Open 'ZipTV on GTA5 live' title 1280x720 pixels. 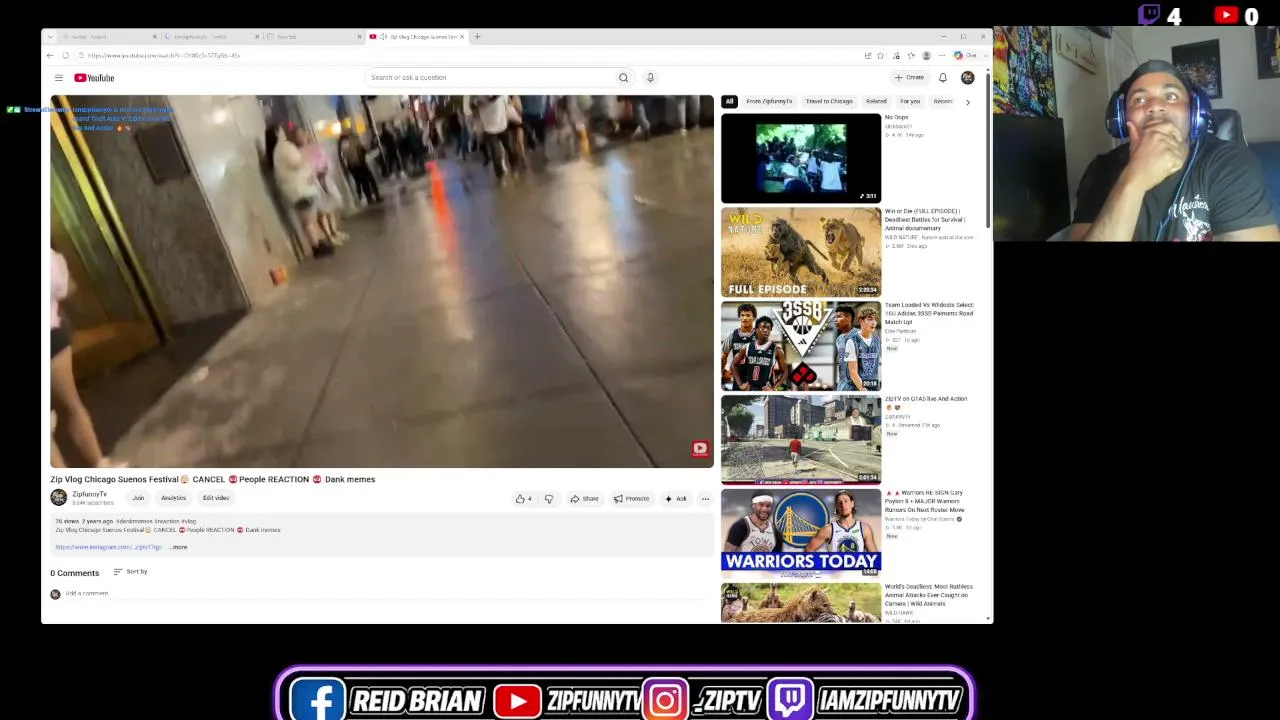tap(926, 403)
